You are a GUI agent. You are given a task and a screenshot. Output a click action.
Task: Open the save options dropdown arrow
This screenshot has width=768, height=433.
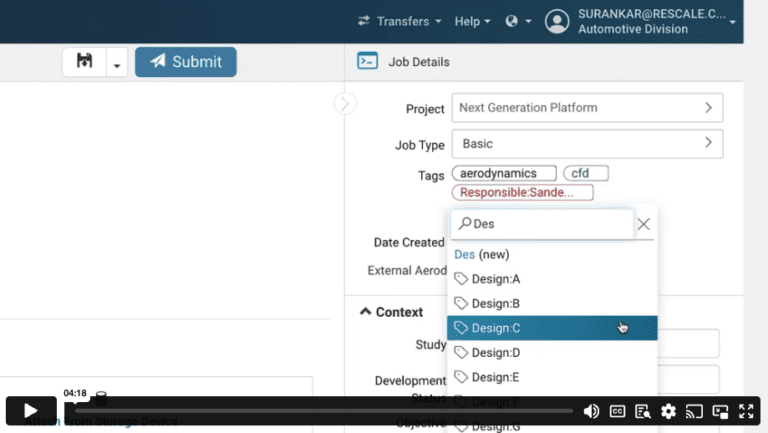[x=117, y=63]
